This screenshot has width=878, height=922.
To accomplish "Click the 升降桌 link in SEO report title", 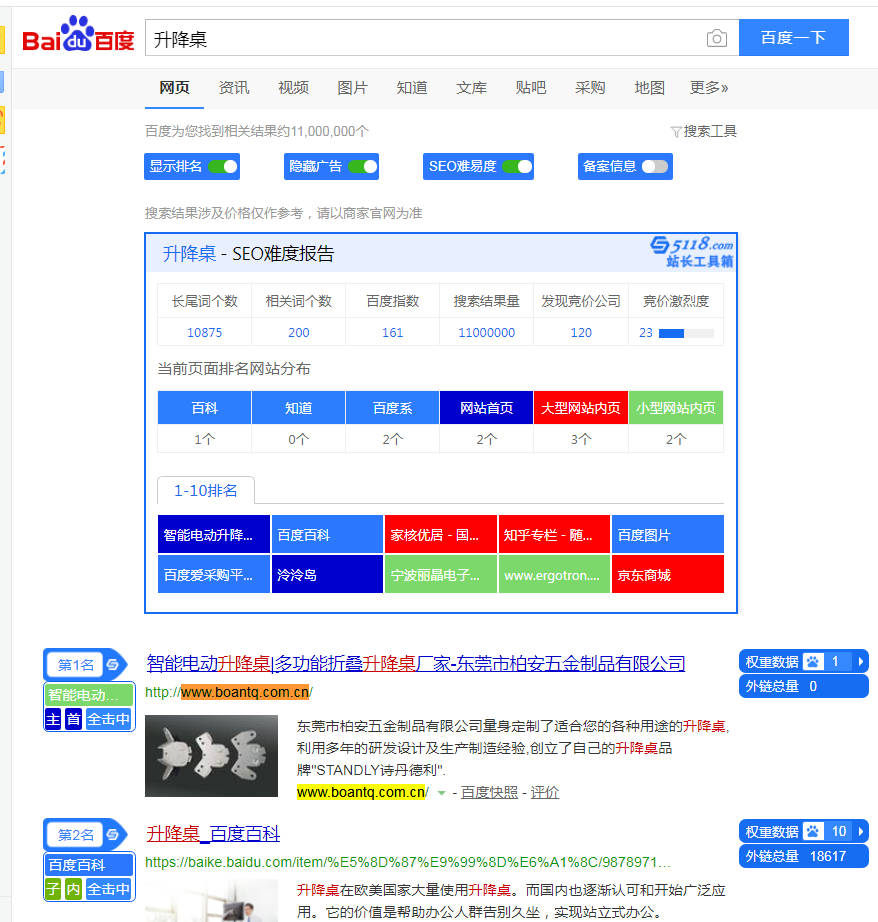I will (189, 254).
